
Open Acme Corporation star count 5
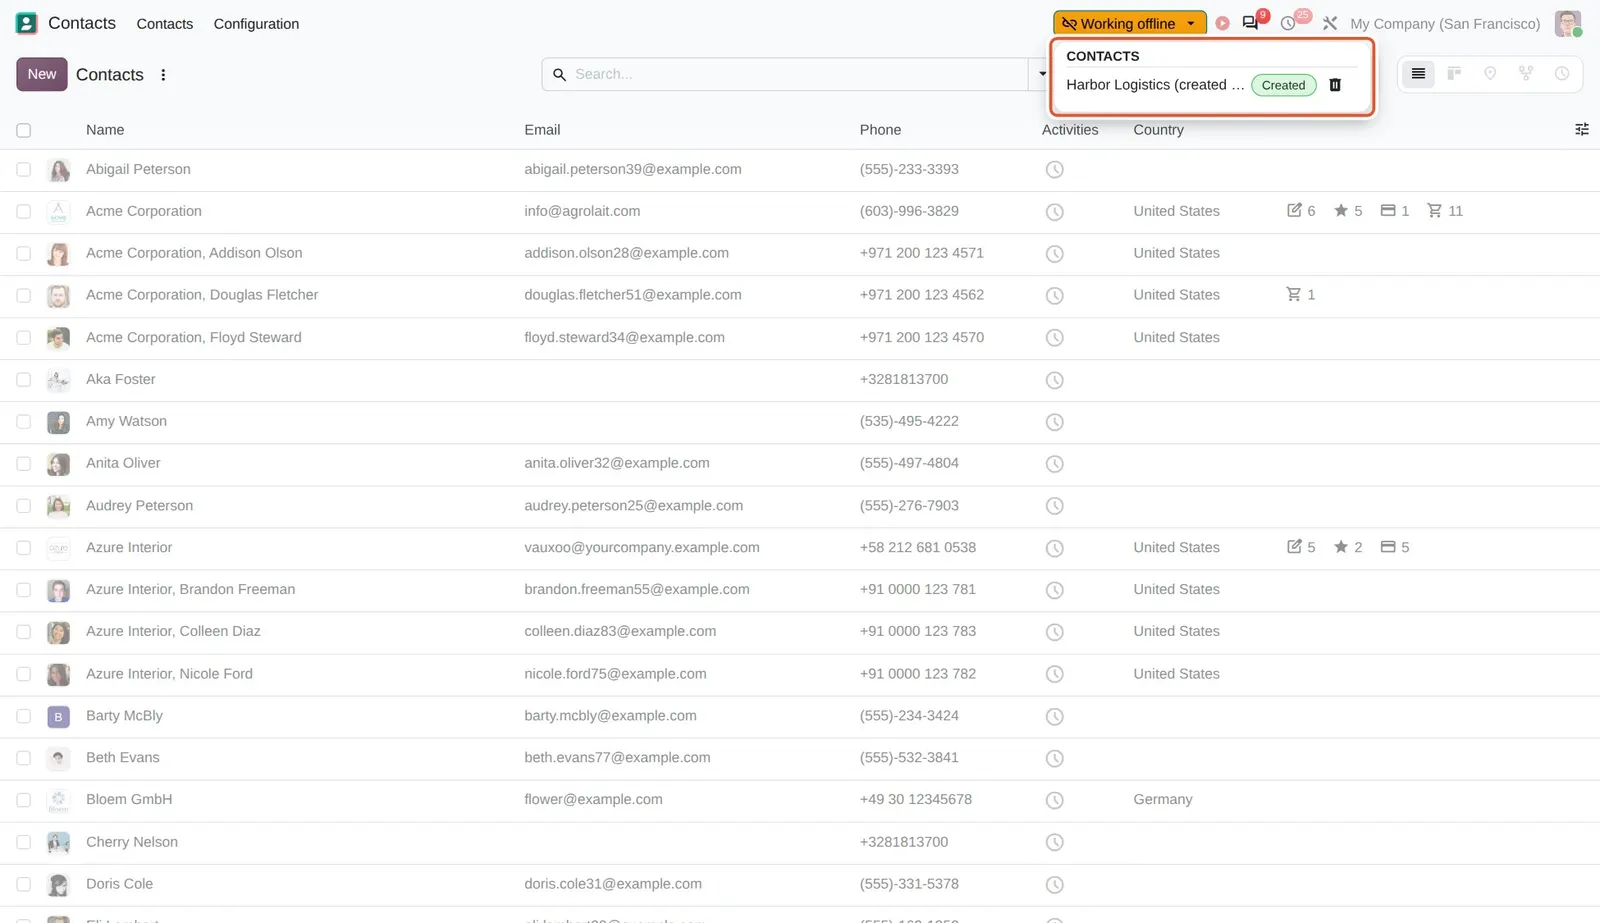(1348, 211)
